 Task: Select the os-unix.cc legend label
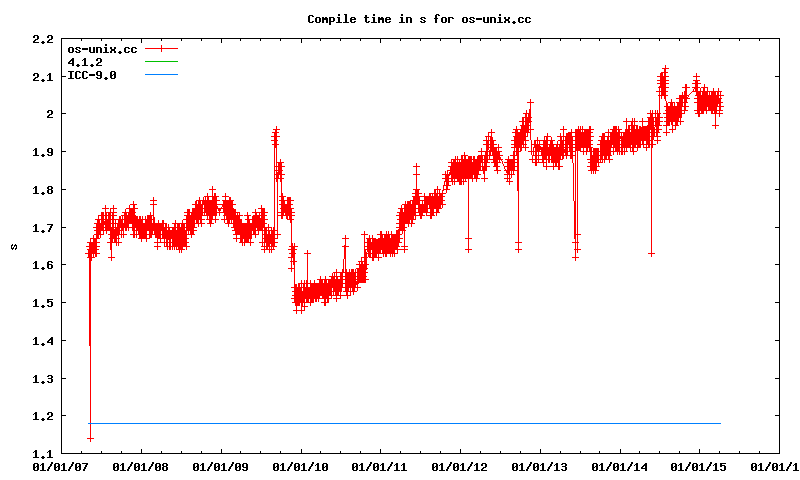[x=102, y=49]
